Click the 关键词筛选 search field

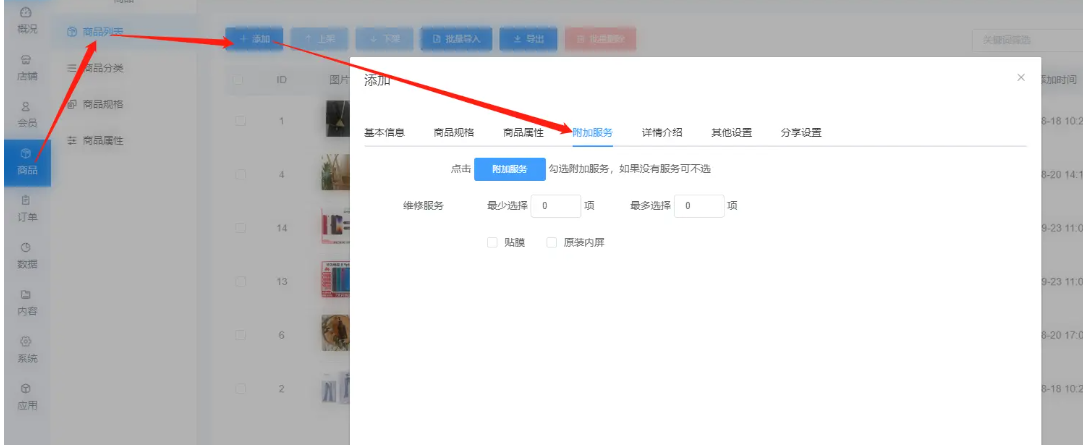tap(1026, 40)
